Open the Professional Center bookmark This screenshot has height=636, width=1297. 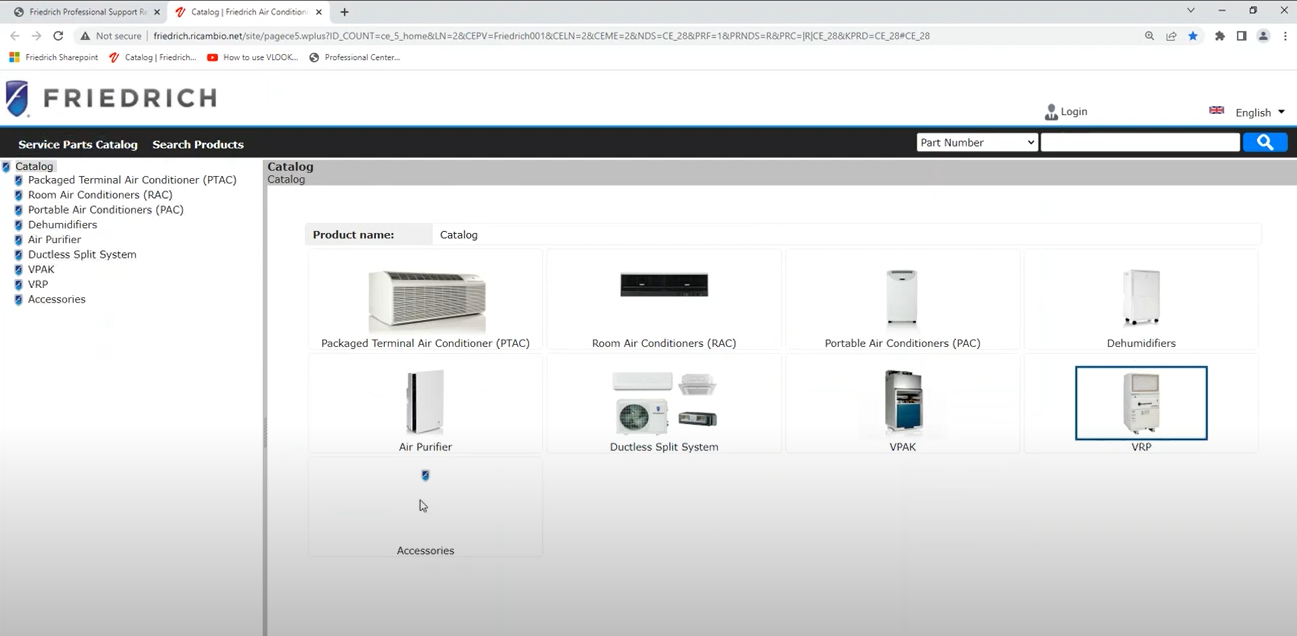tap(354, 58)
